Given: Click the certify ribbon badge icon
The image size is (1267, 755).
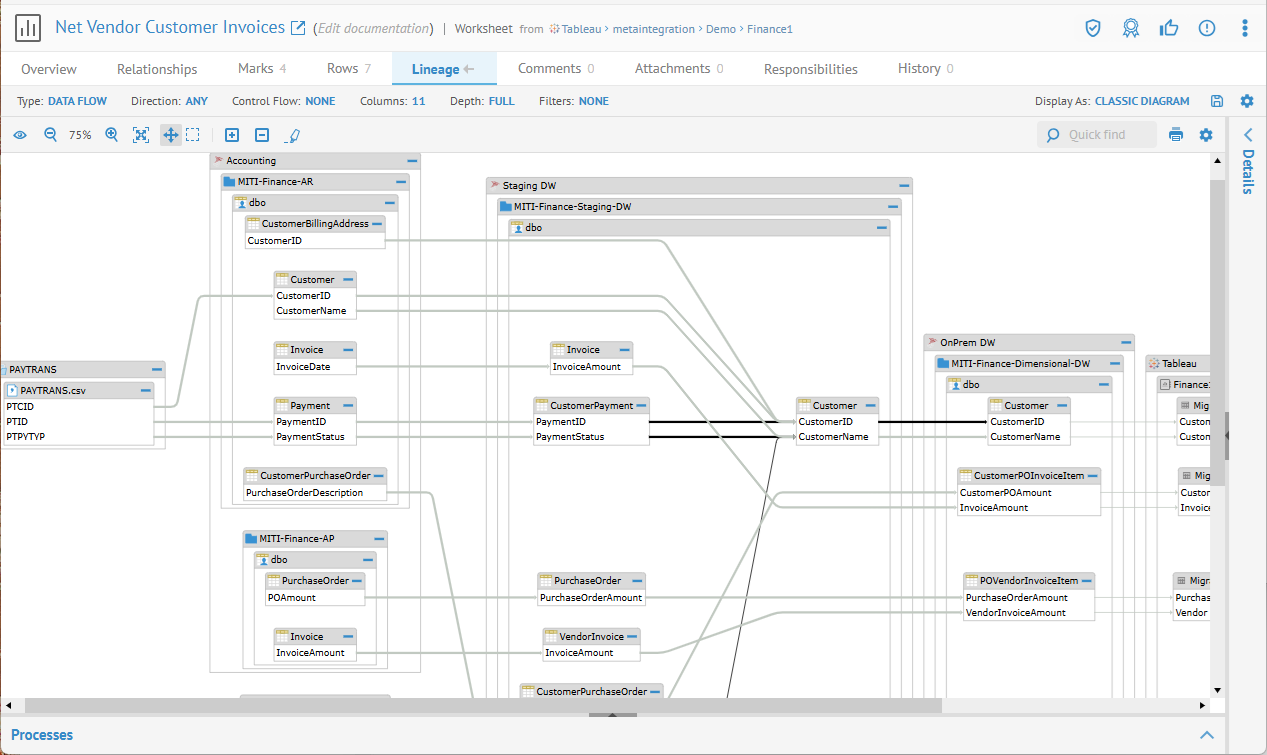Looking at the screenshot, I should point(1130,28).
